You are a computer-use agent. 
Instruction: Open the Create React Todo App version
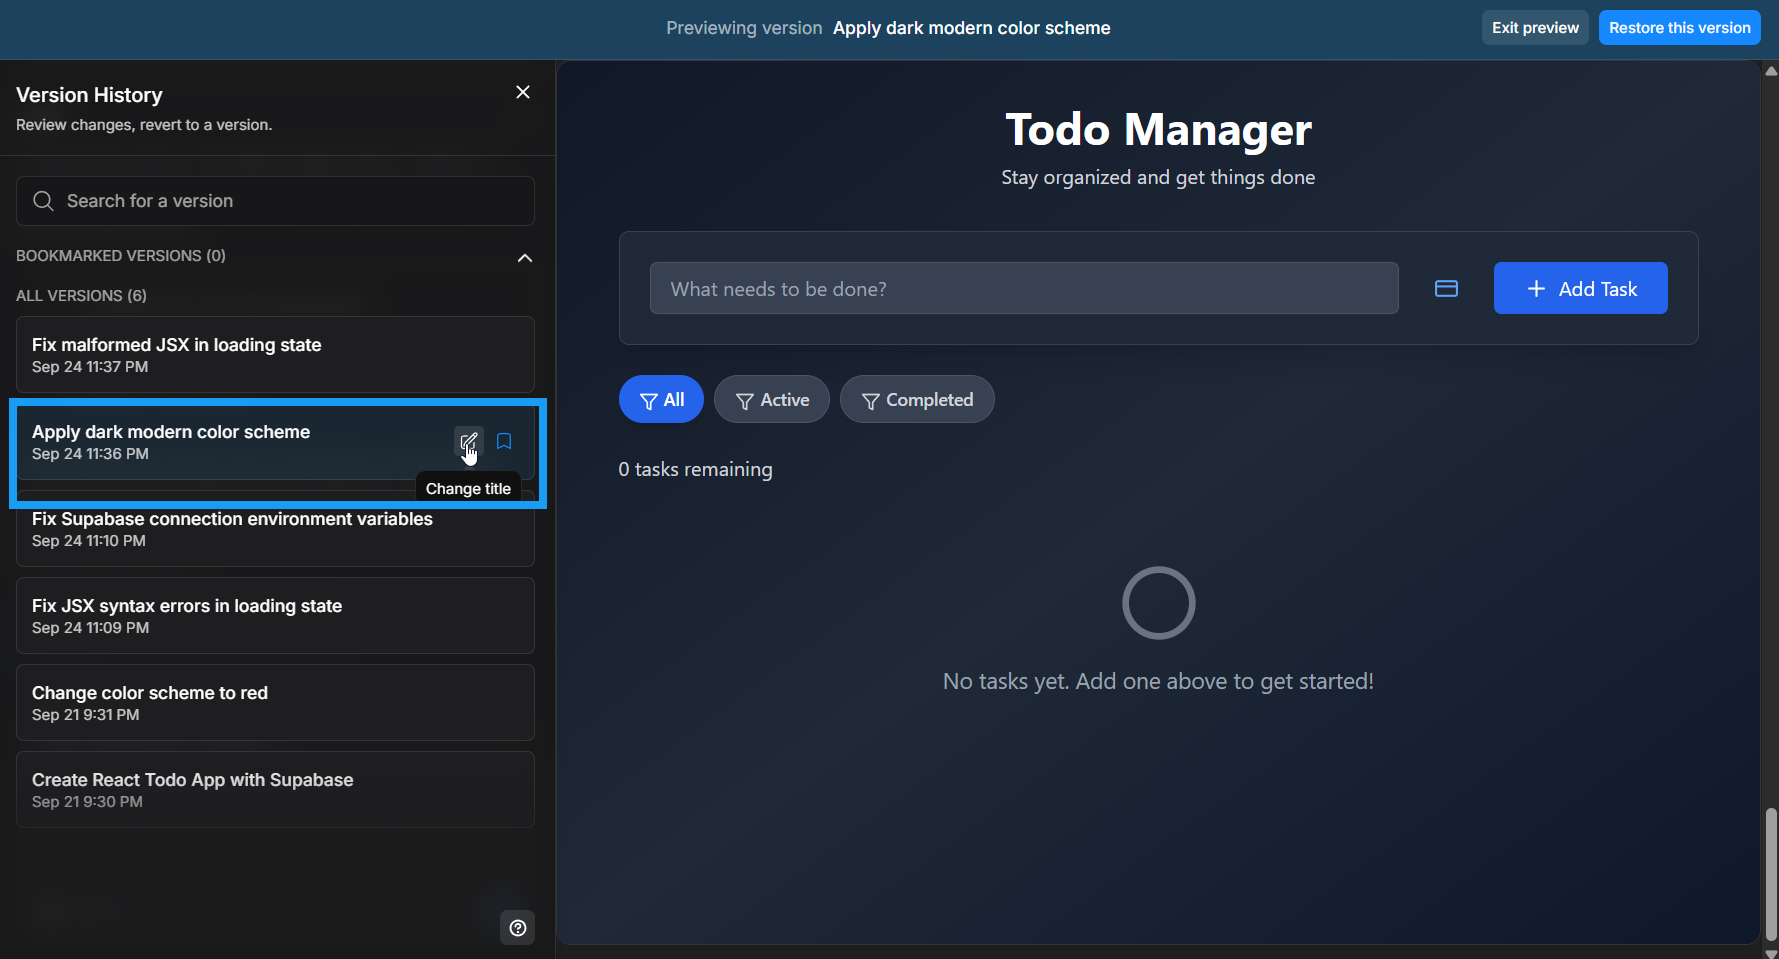pos(275,789)
